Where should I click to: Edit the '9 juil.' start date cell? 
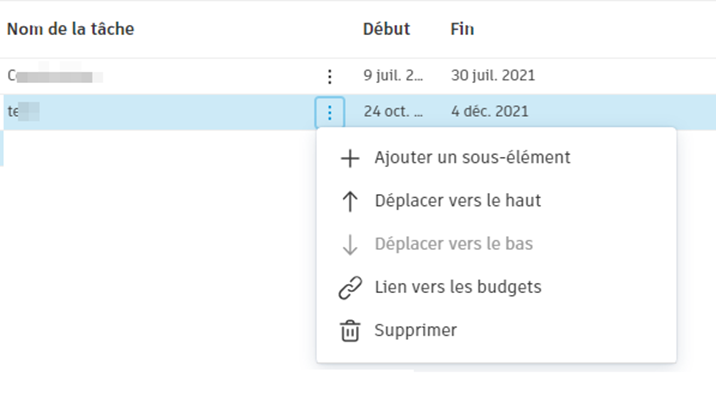point(391,76)
